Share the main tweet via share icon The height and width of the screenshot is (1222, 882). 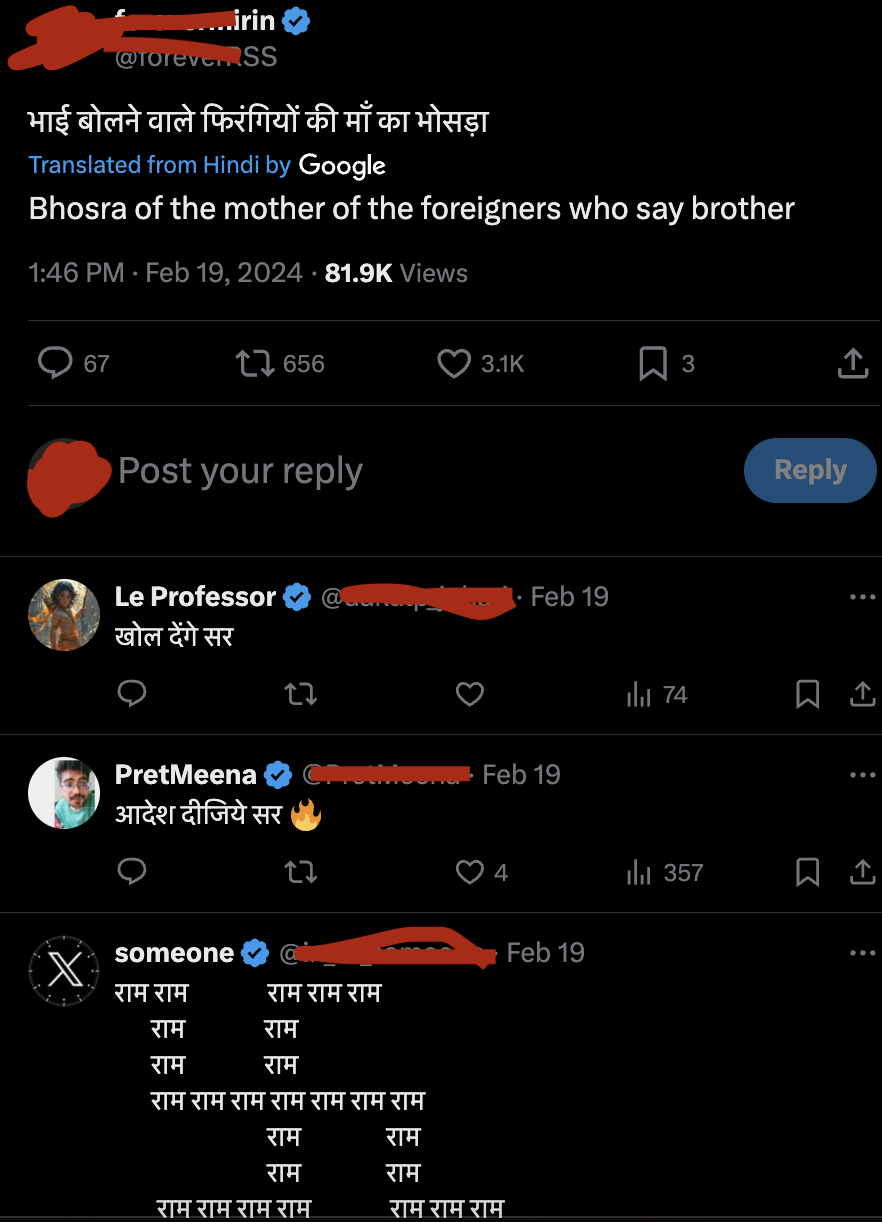(x=852, y=363)
